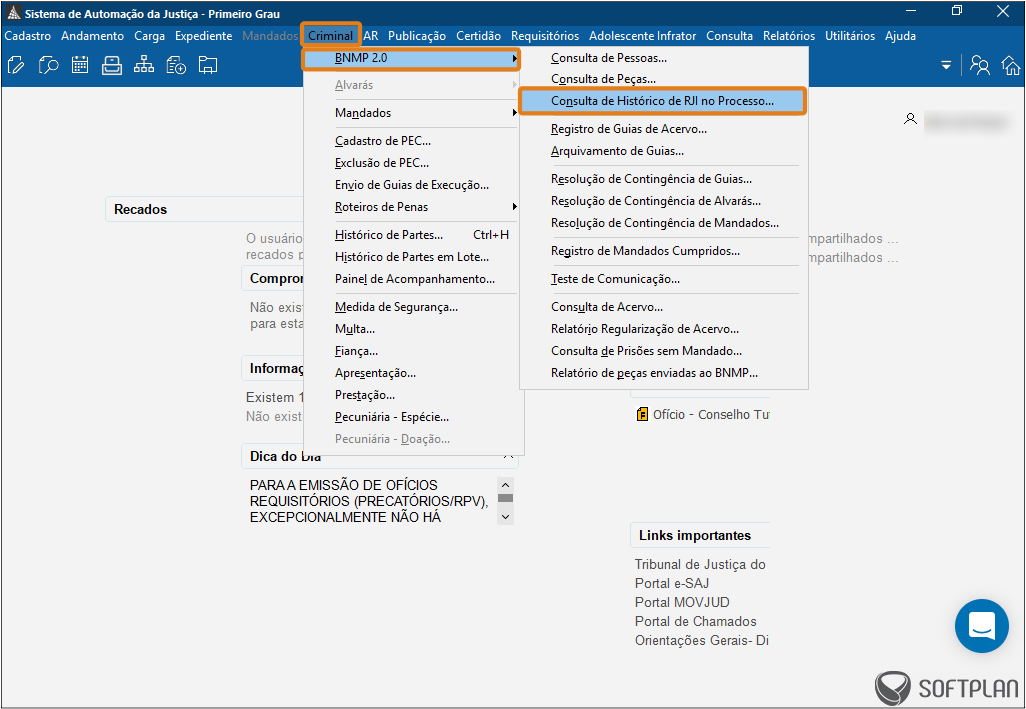1026x709 pixels.
Task: Click Dica do Dia scrollbar down arrow
Action: (x=505, y=516)
